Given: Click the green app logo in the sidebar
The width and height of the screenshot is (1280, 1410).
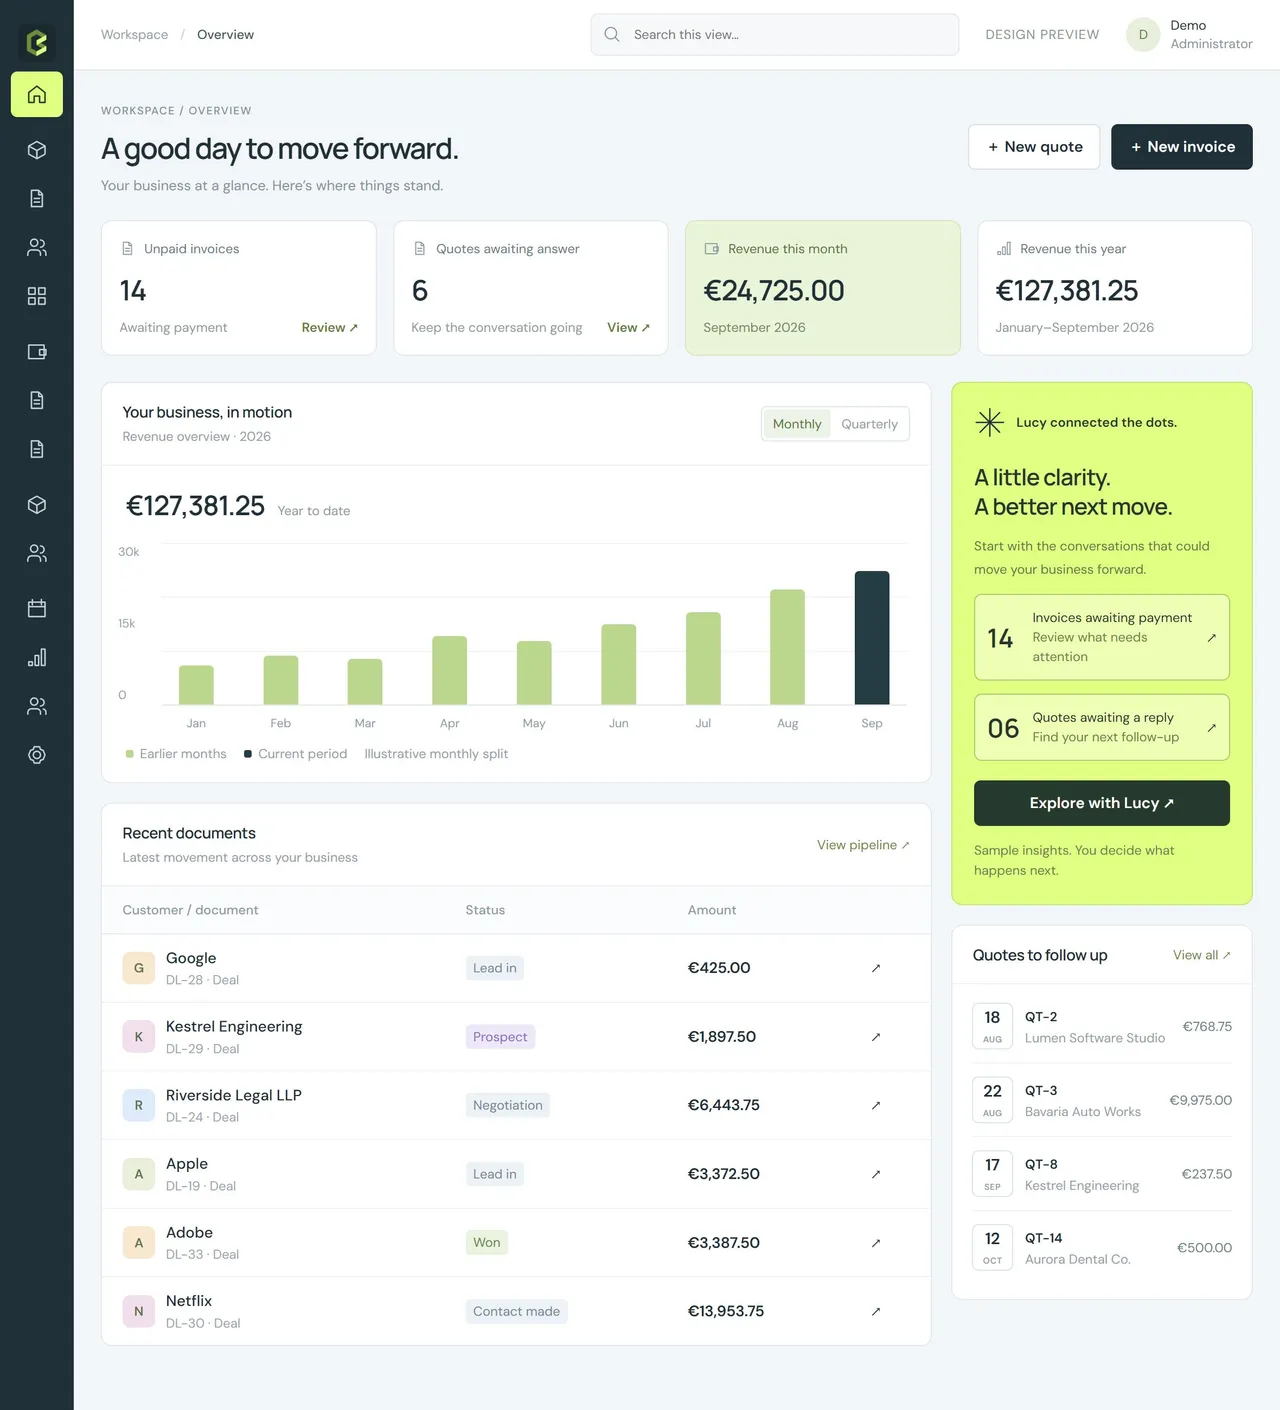Looking at the screenshot, I should [x=37, y=42].
